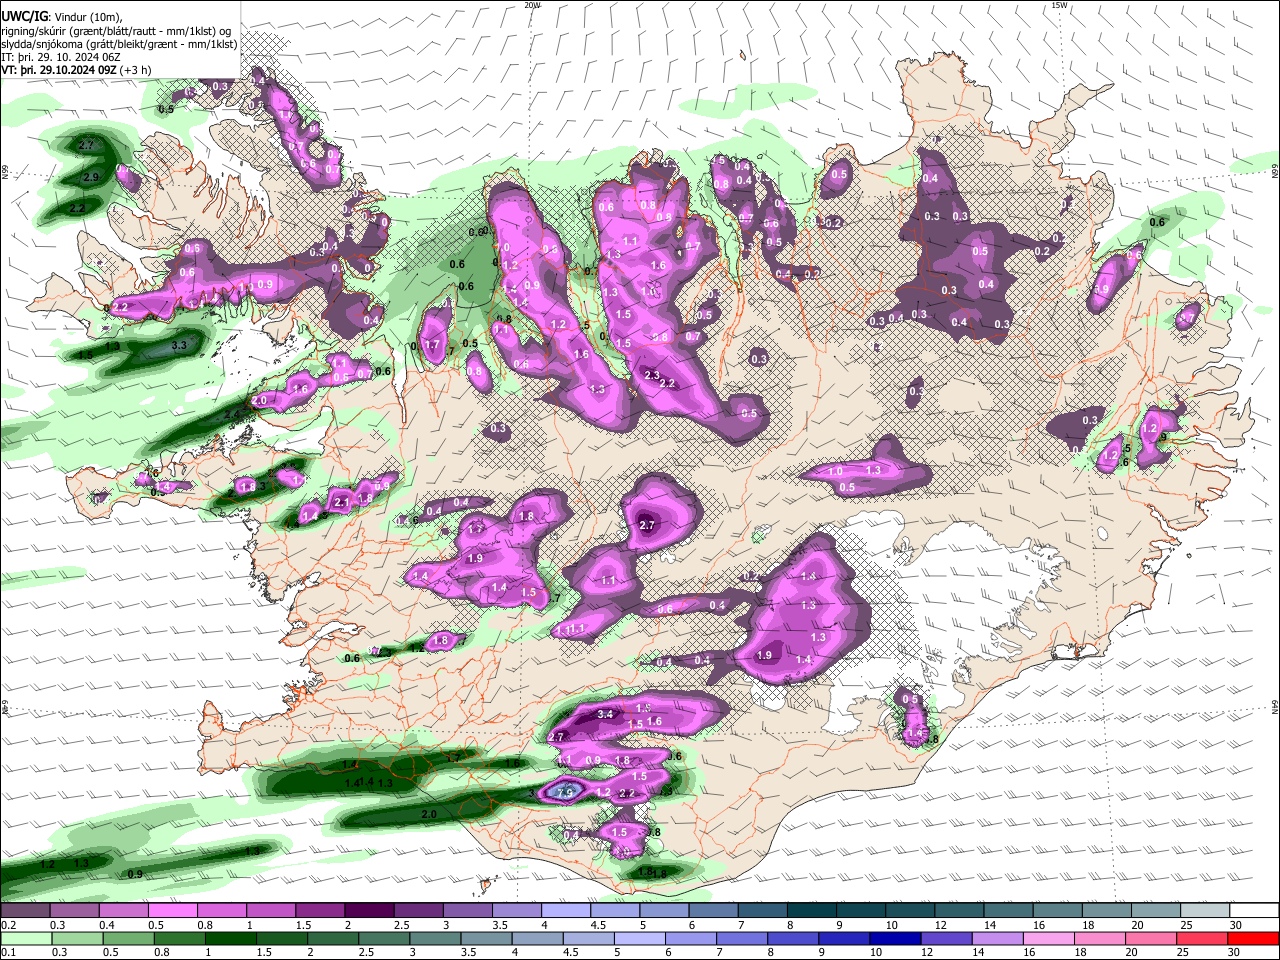Click the 'UWC/IG: Vindur (10m)' title line
This screenshot has height=960, width=1280.
click(x=62, y=17)
